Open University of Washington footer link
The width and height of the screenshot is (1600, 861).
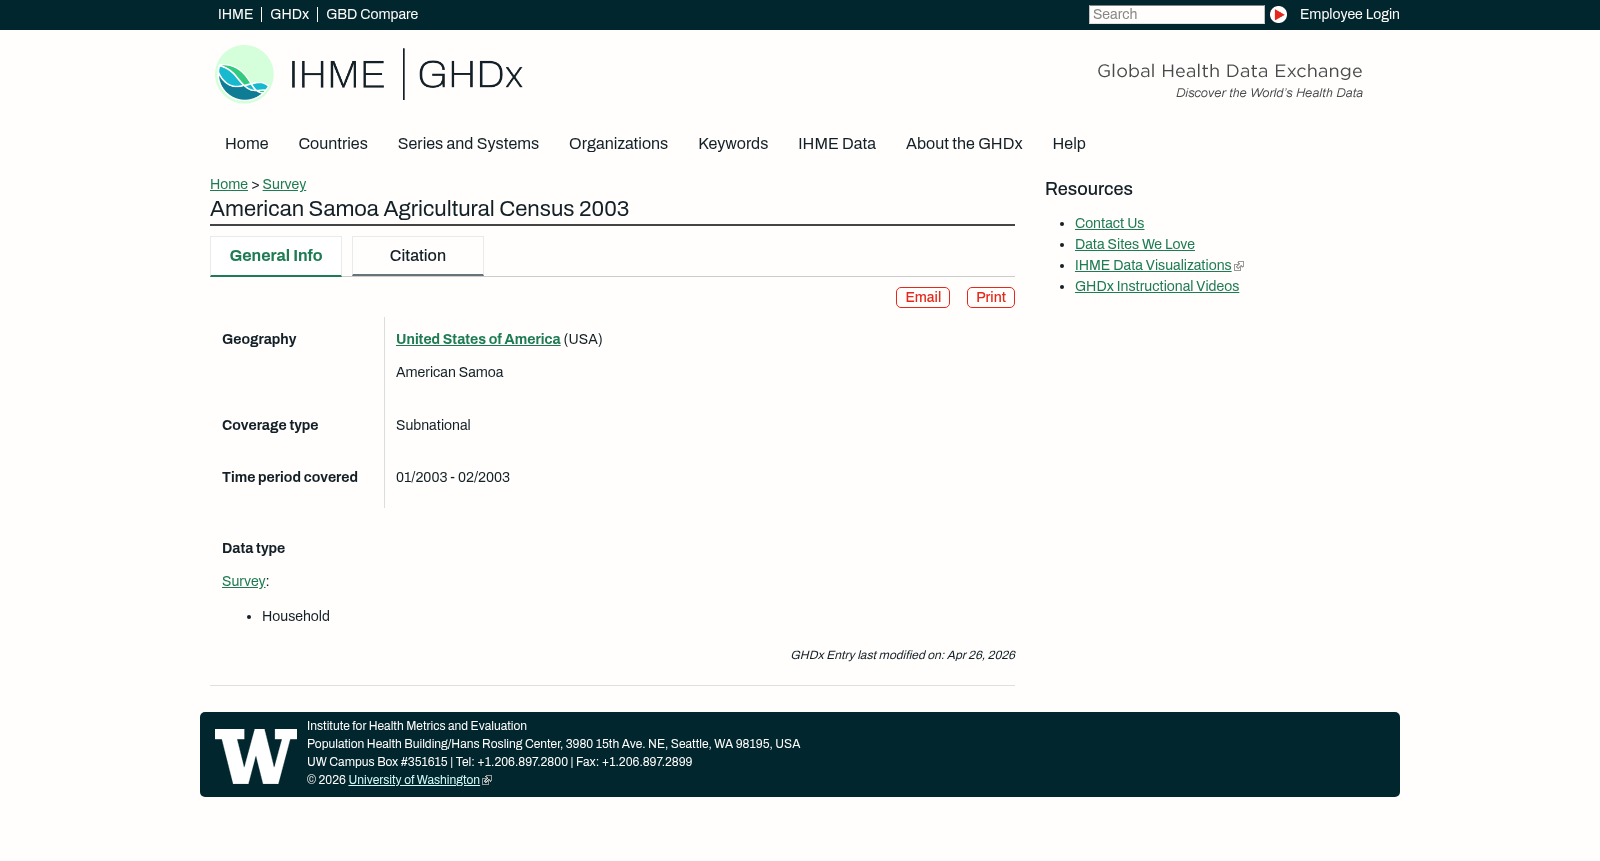click(414, 780)
